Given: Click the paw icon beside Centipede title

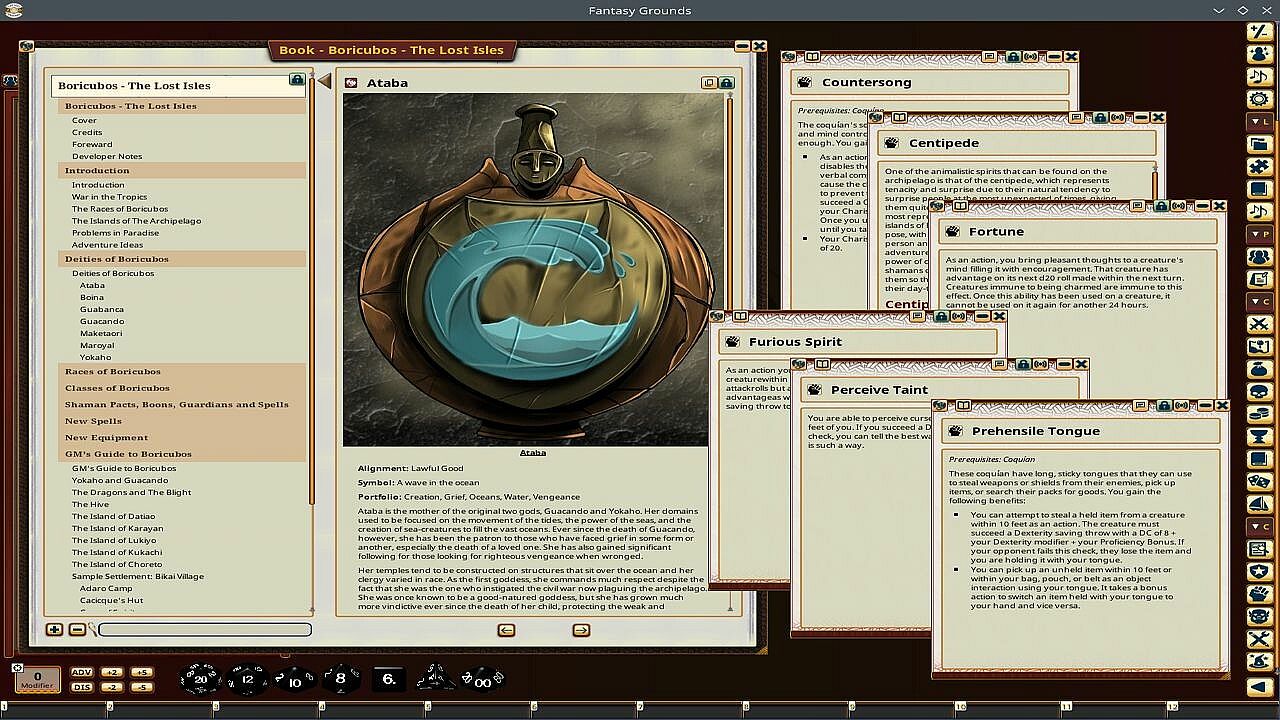Looking at the screenshot, I should 892,143.
